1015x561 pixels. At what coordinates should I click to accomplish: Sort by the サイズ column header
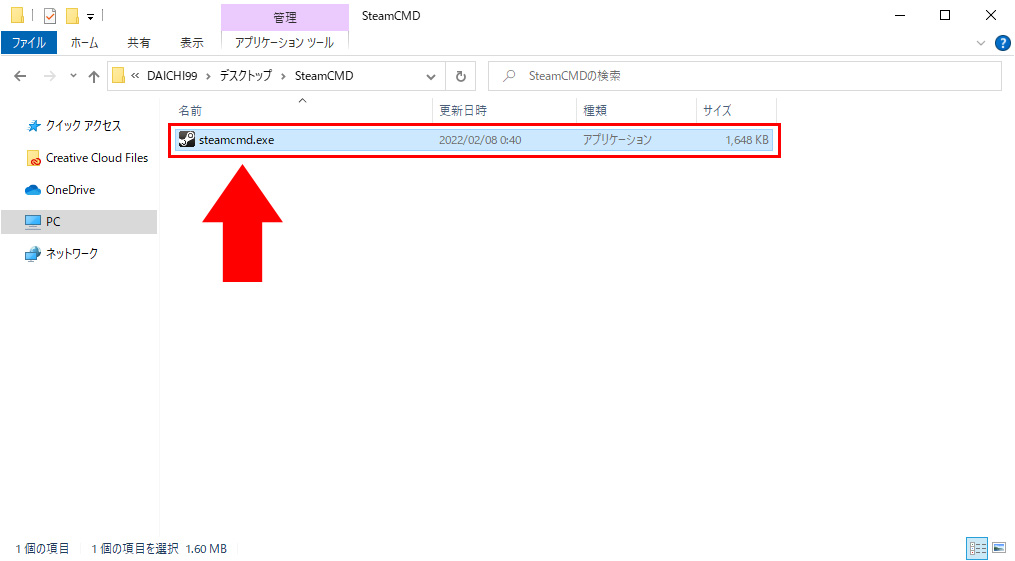pyautogui.click(x=717, y=111)
